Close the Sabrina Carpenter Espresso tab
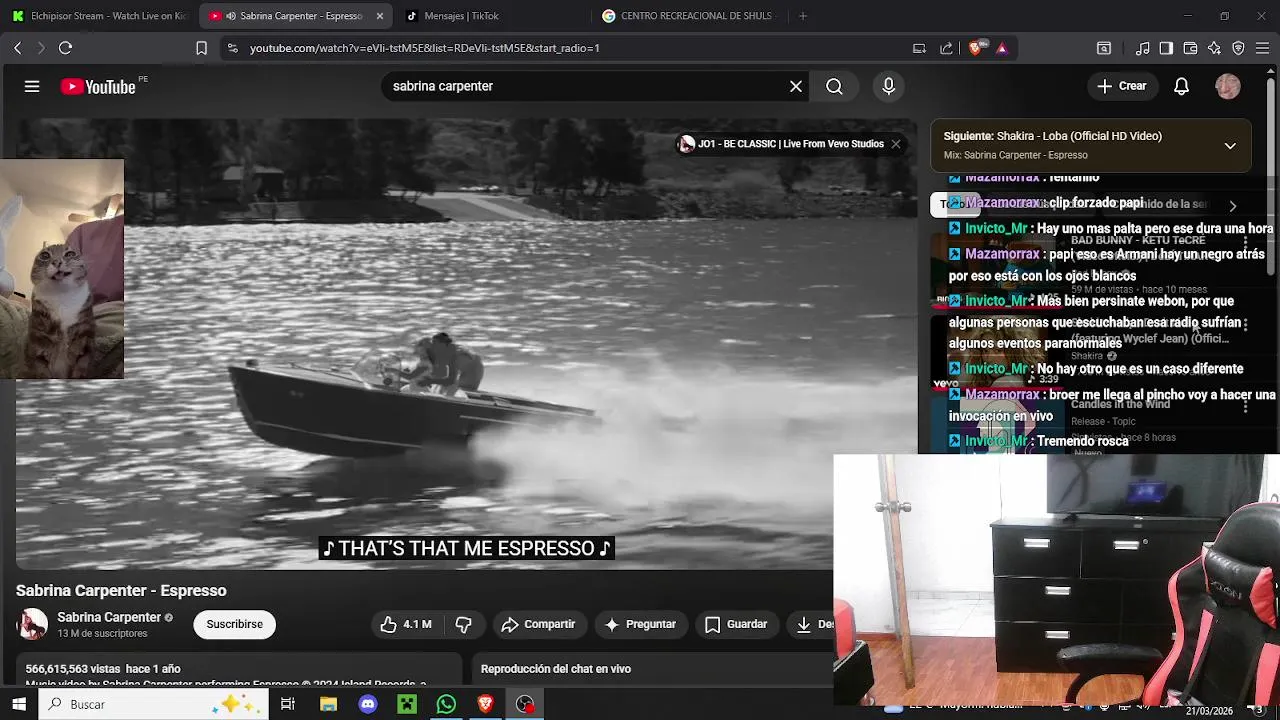1280x720 pixels. click(379, 16)
